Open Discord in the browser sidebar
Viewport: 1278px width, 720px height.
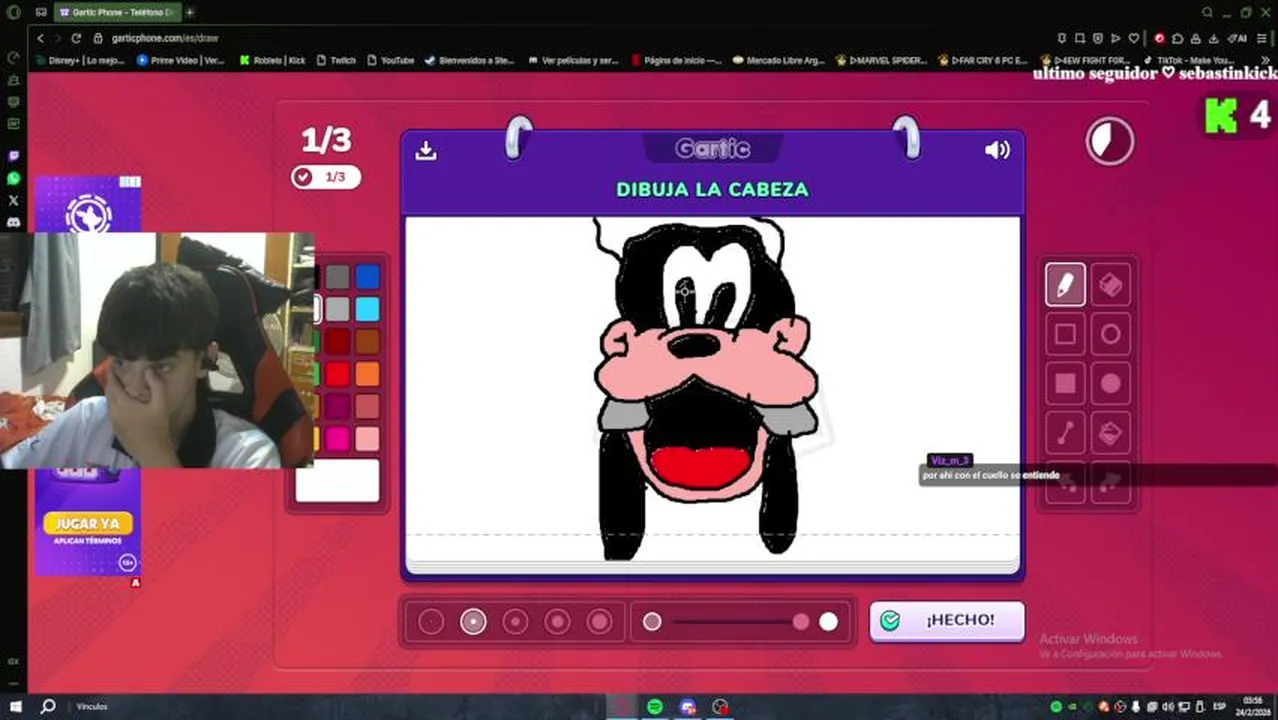click(13, 222)
